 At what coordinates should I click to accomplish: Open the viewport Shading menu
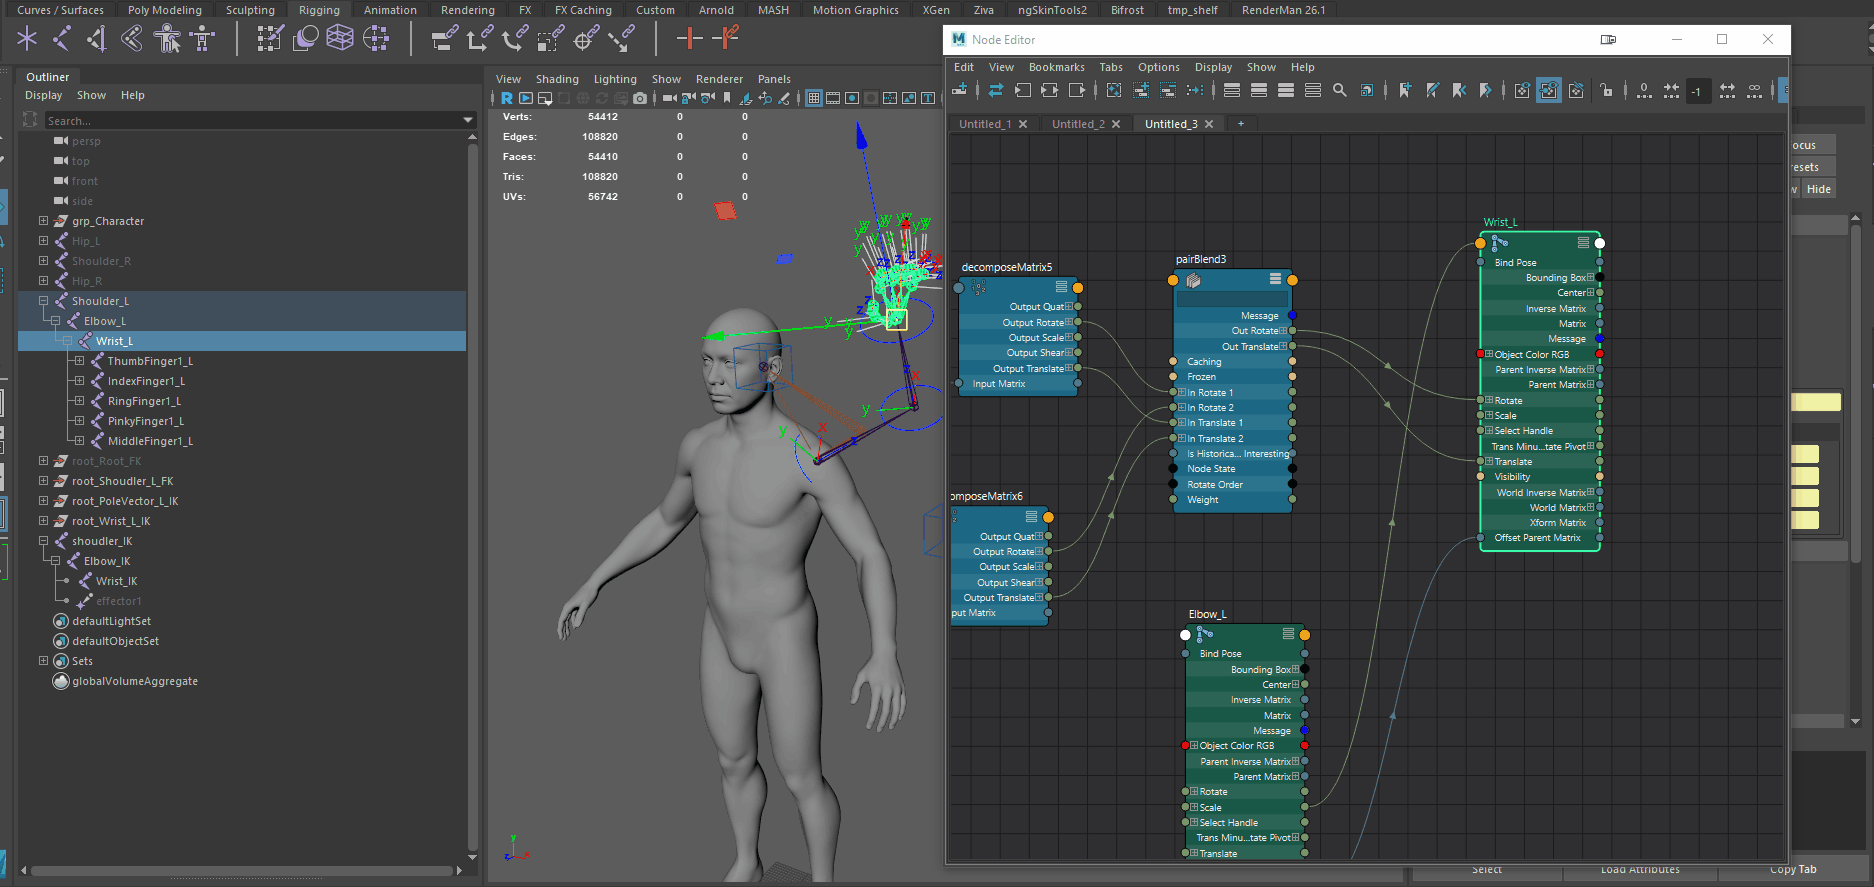tap(557, 79)
